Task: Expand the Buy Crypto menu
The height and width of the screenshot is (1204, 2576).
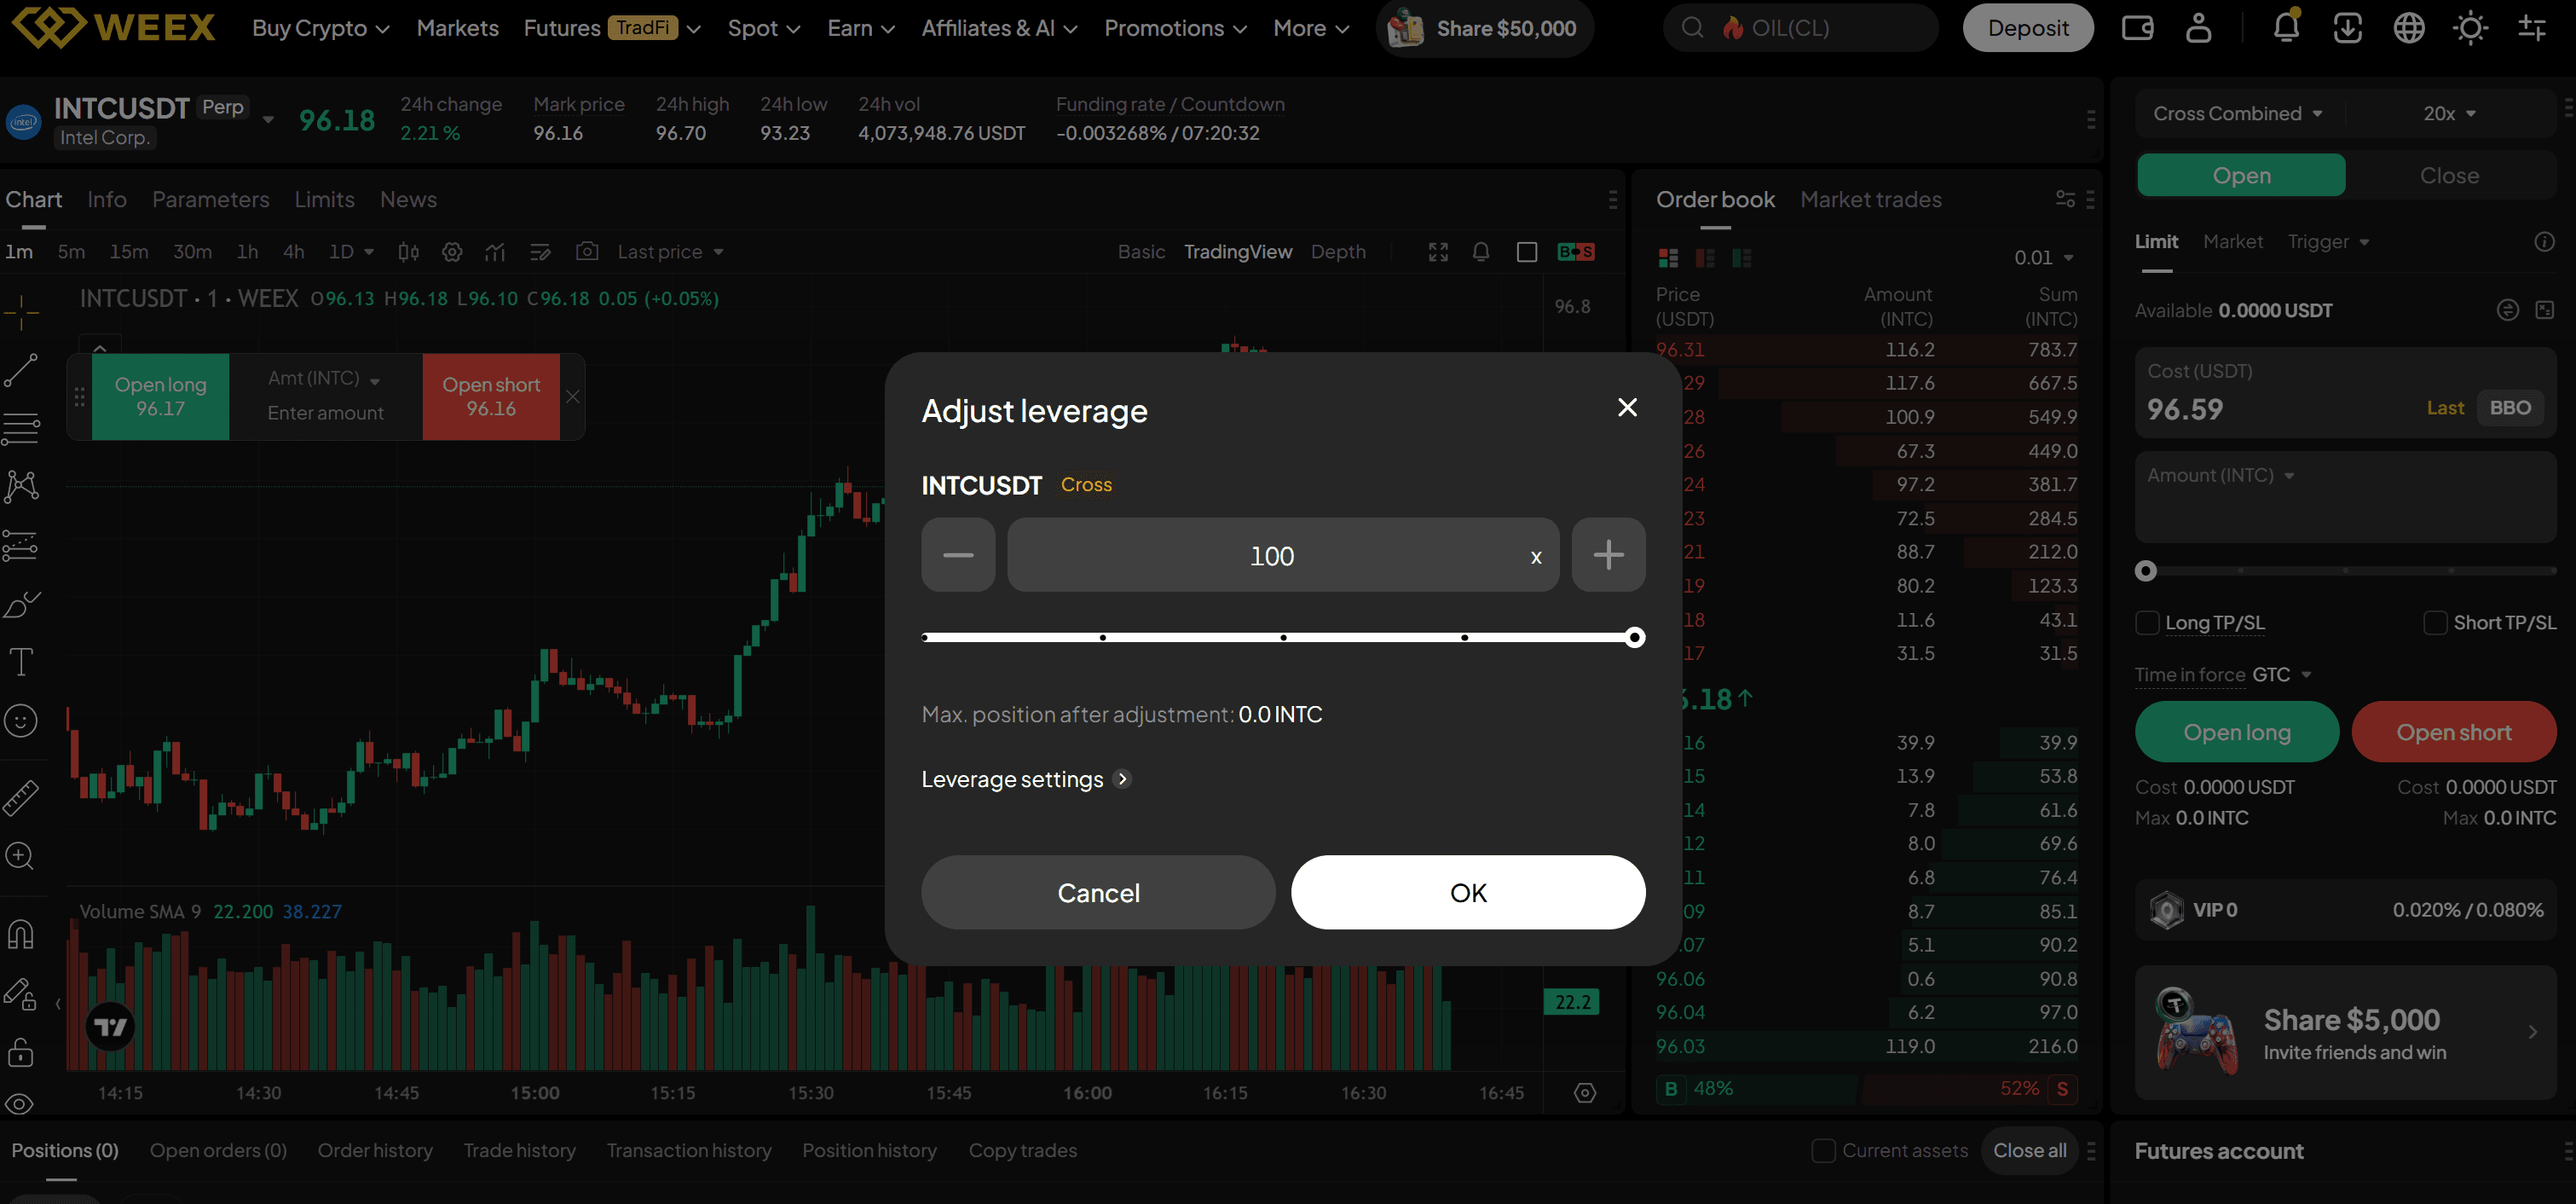Action: pyautogui.click(x=320, y=28)
